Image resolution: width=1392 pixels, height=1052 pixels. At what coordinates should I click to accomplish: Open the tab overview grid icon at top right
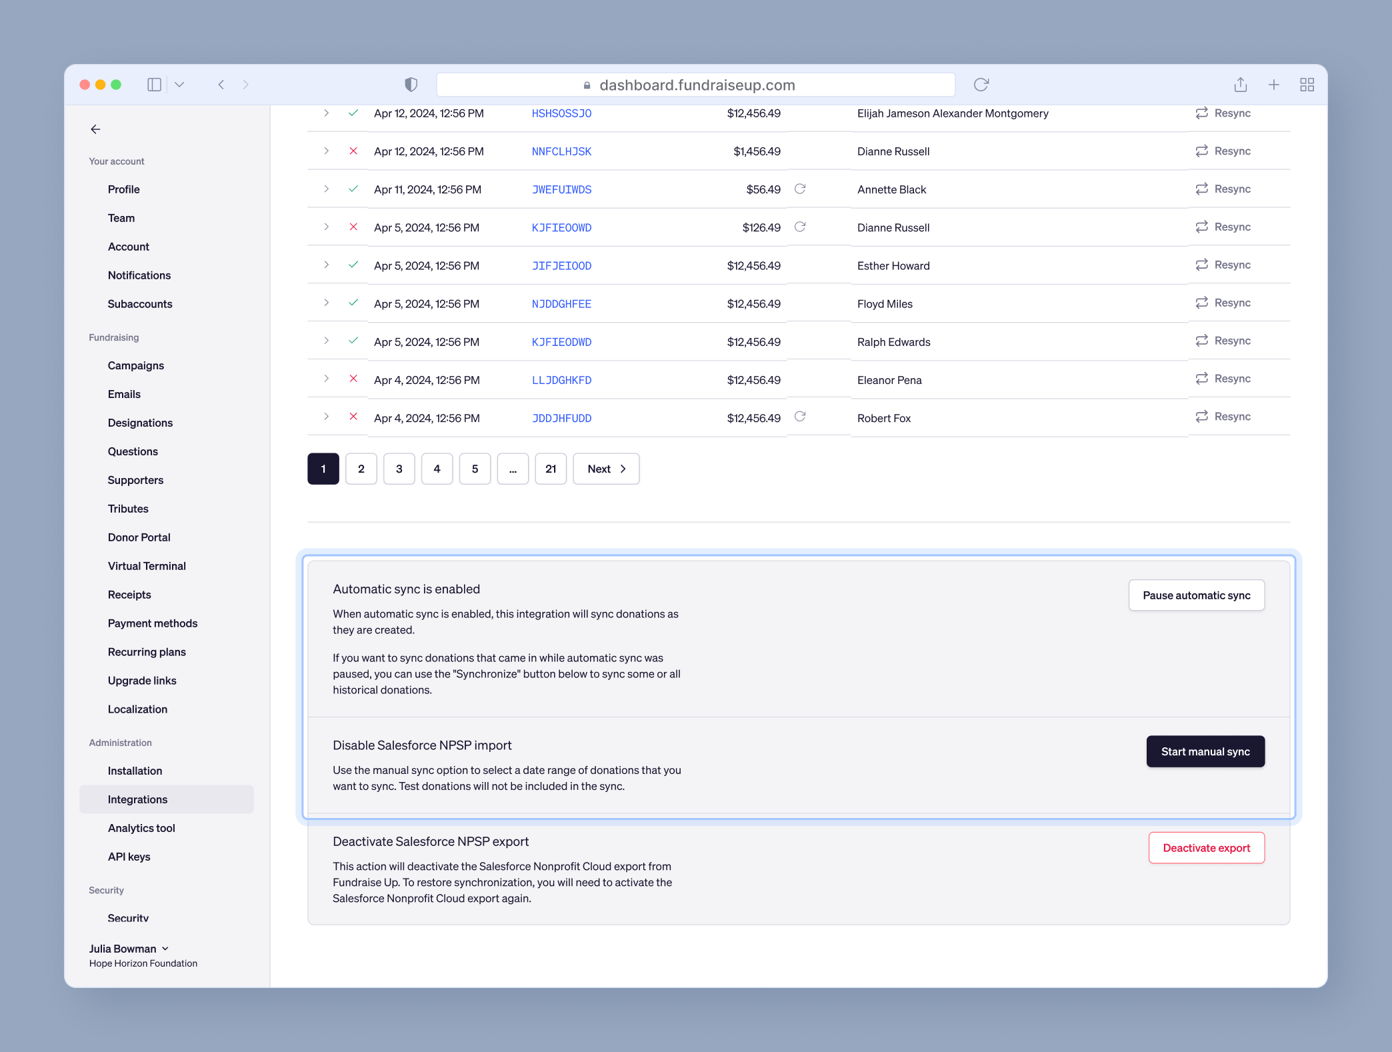[x=1307, y=85]
